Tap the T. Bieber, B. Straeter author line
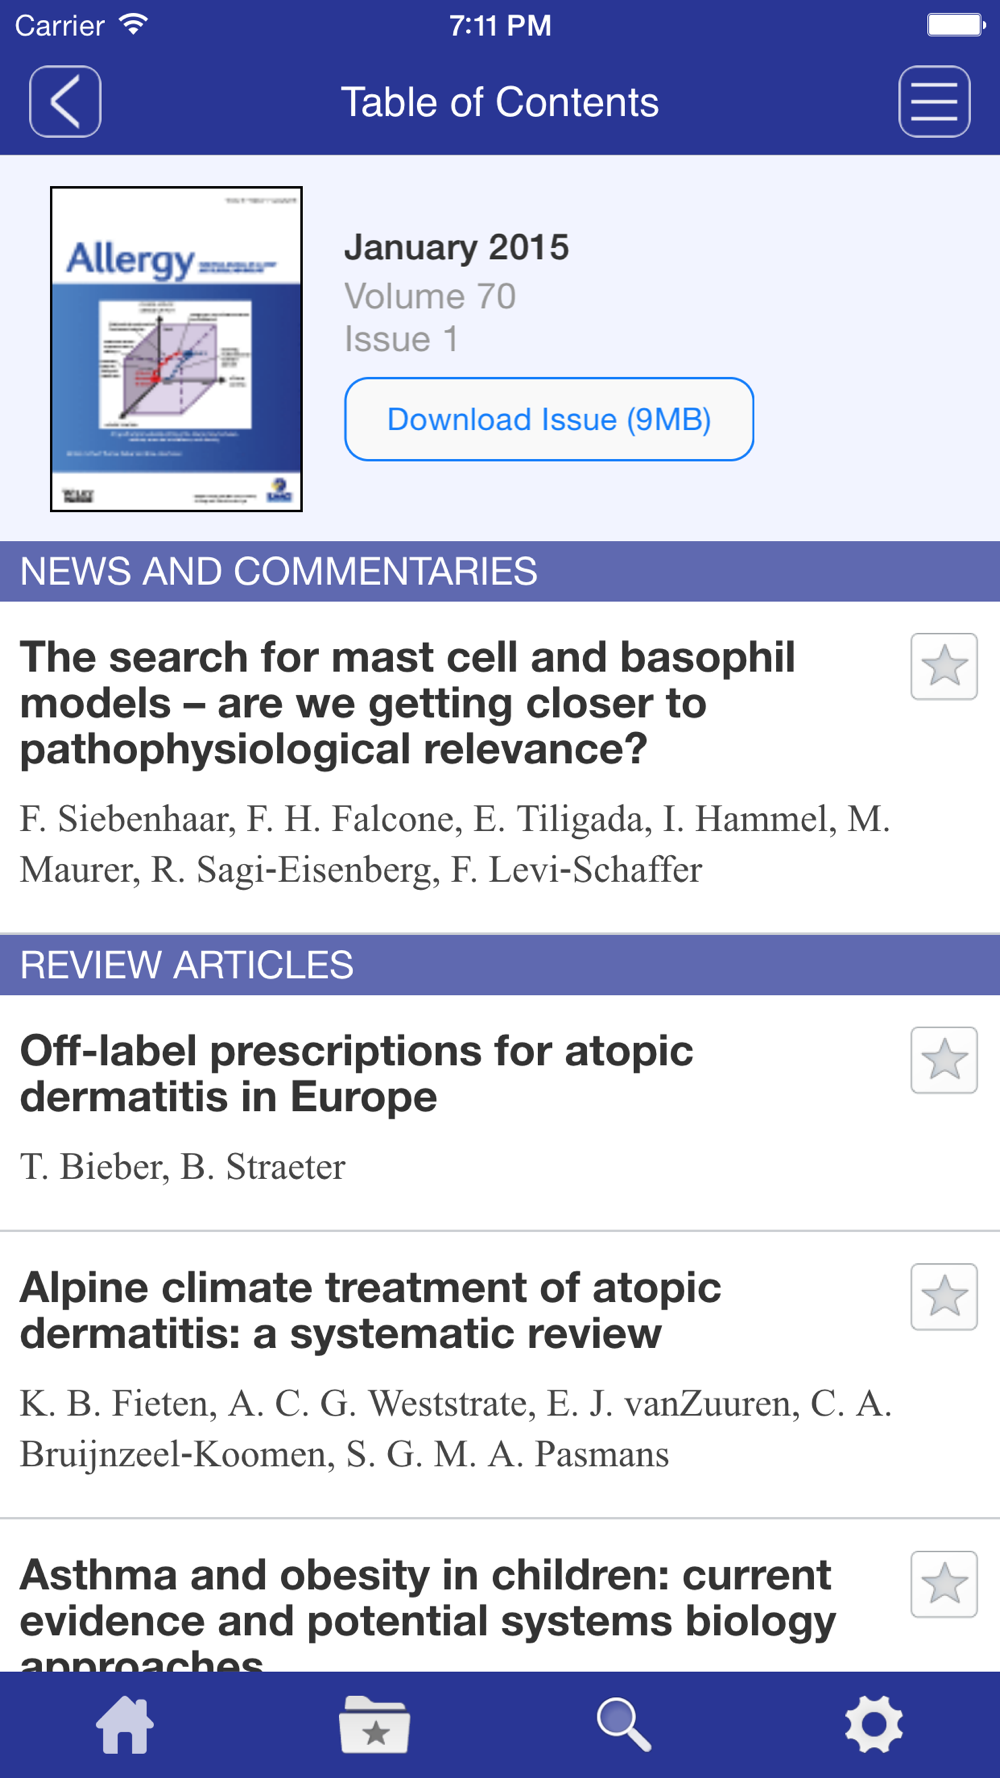 point(183,1167)
